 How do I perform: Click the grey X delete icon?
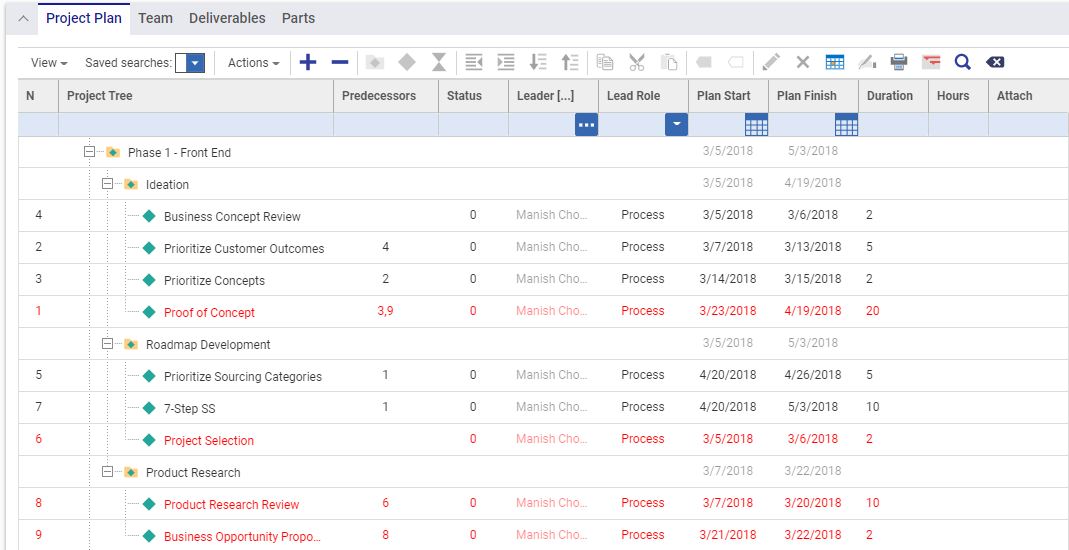[x=802, y=63]
